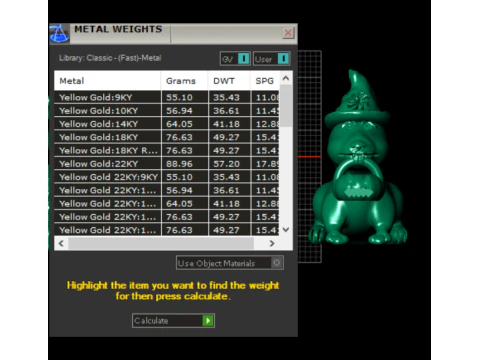Click the SPG column header

(x=265, y=81)
